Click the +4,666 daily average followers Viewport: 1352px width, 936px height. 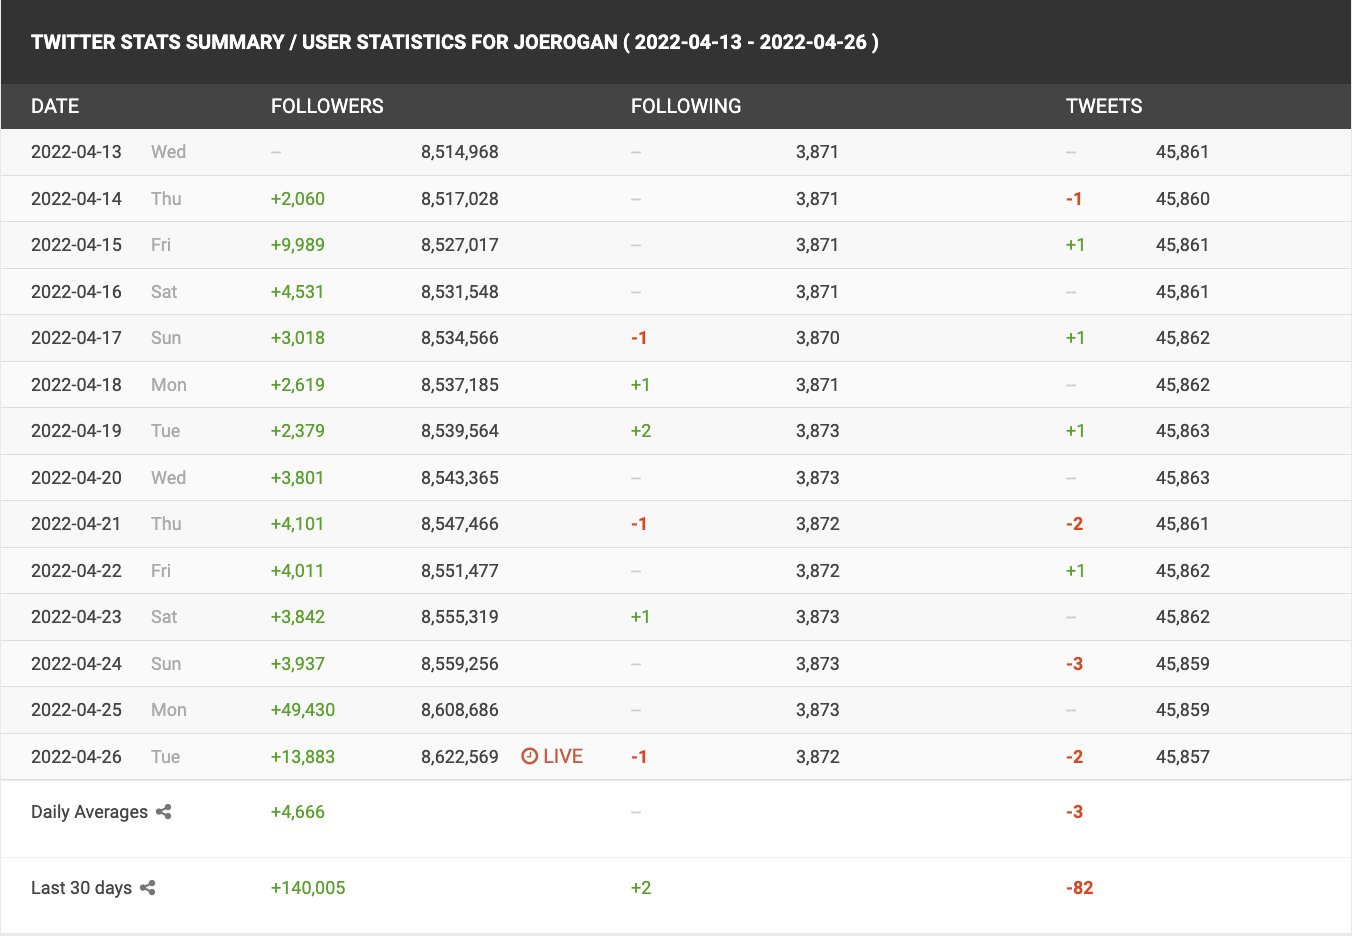(298, 812)
